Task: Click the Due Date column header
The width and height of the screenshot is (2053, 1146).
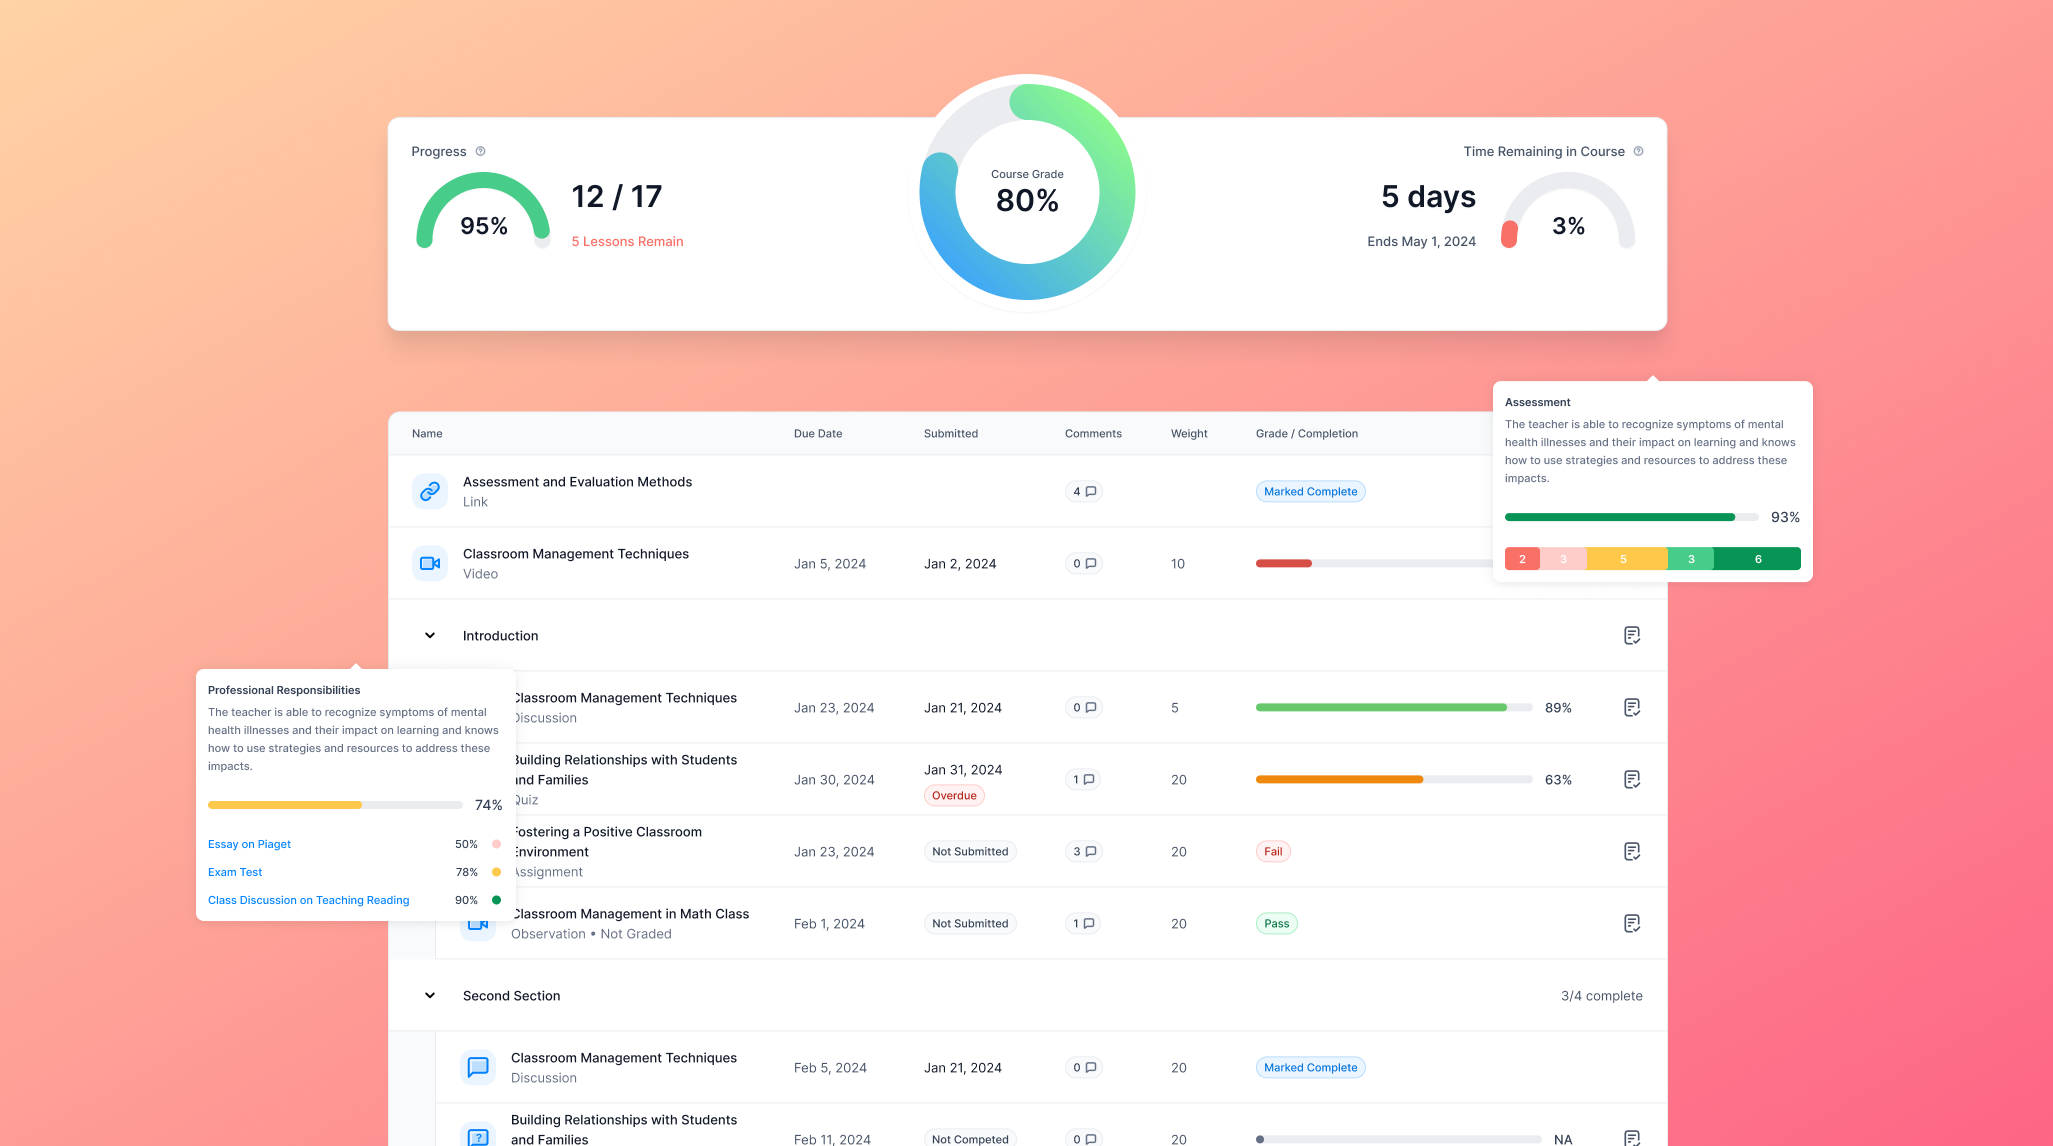Action: [818, 433]
